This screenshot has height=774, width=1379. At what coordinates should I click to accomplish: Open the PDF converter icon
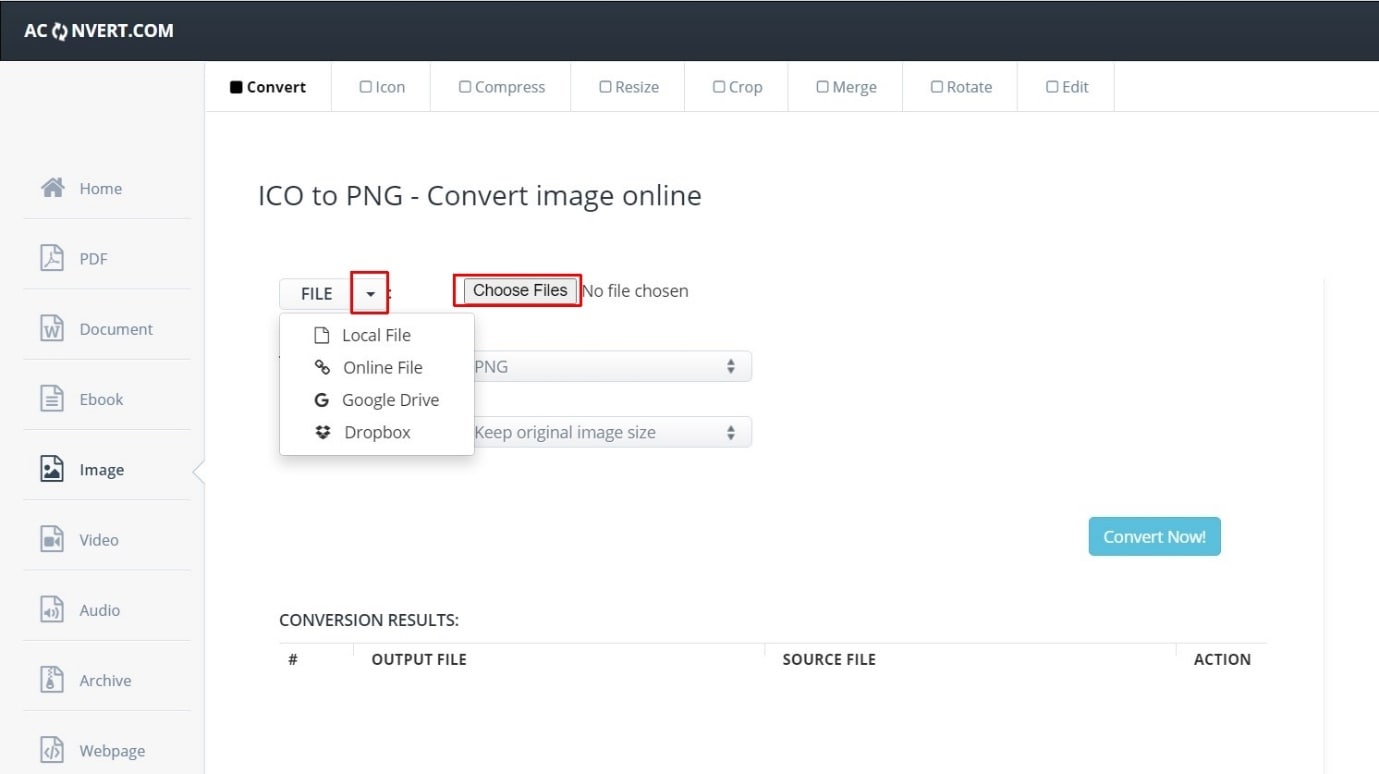click(x=52, y=258)
